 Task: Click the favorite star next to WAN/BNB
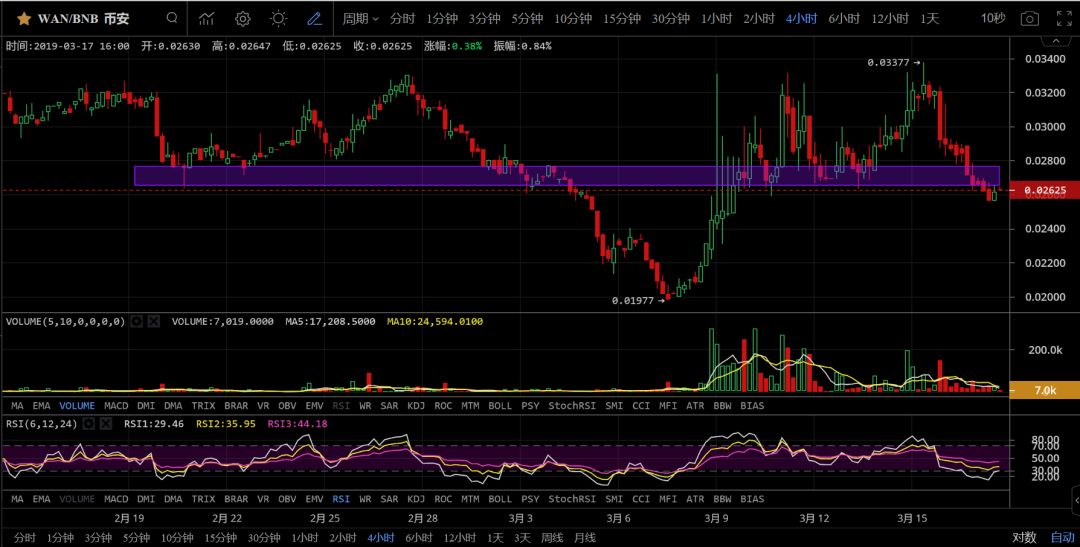click(x=23, y=19)
